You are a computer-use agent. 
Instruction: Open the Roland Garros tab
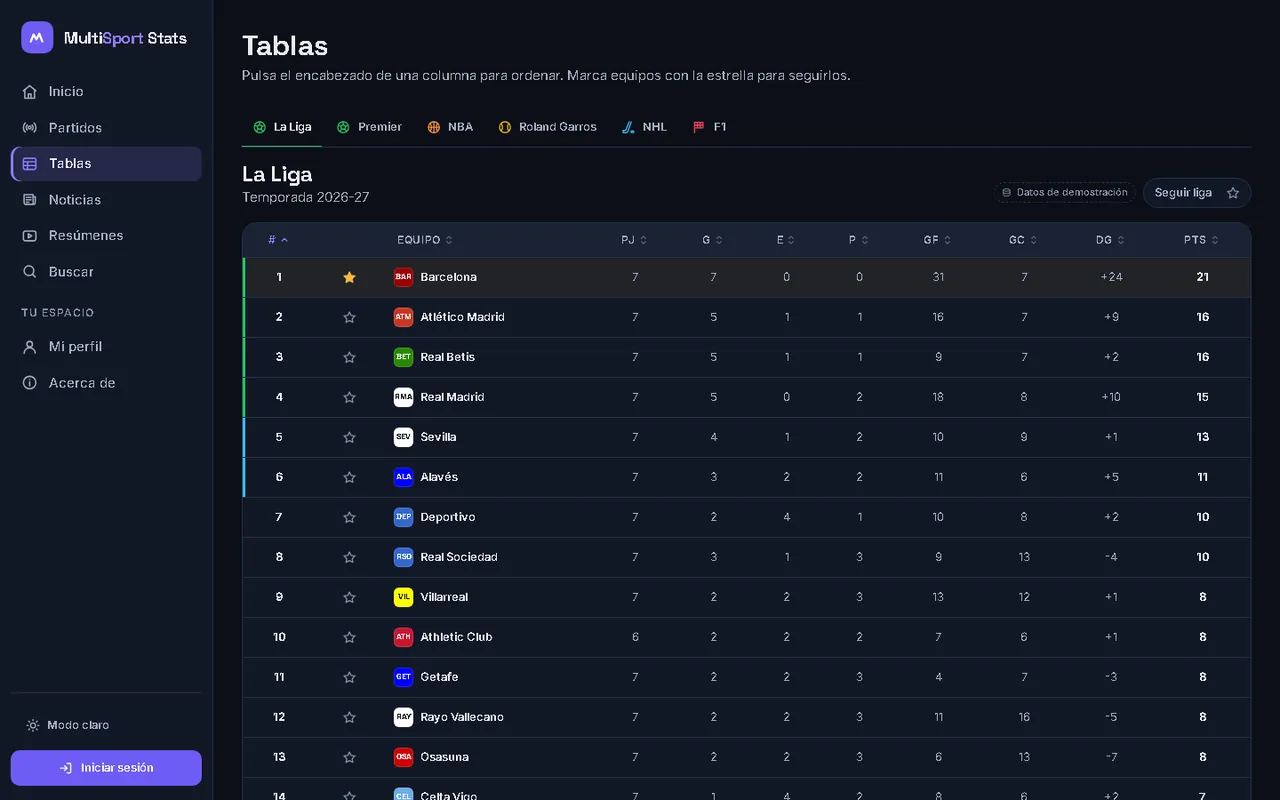click(x=547, y=127)
